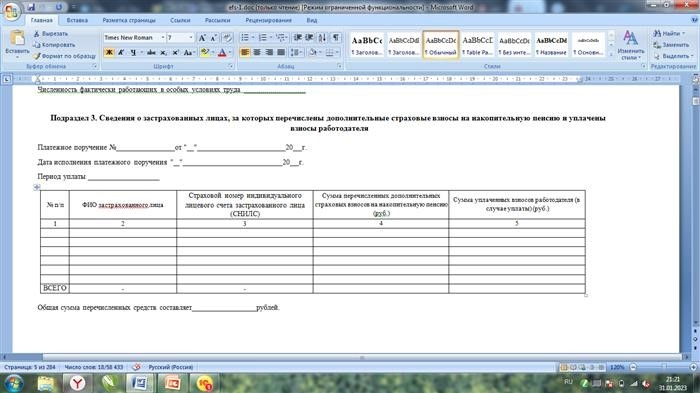Open Найти search
Screen dimensions: 700x393
coord(668,33)
